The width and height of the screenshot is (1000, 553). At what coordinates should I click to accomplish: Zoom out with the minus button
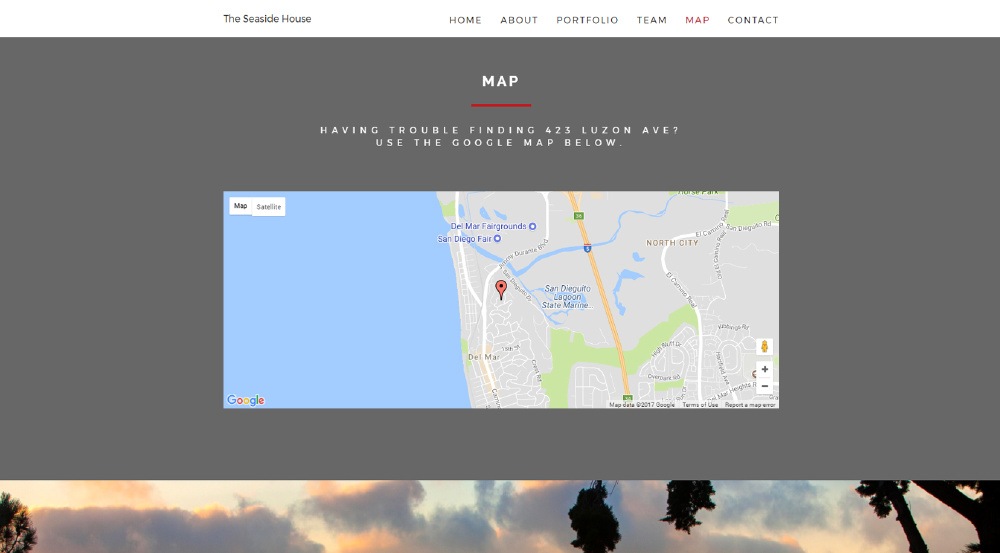pyautogui.click(x=764, y=386)
